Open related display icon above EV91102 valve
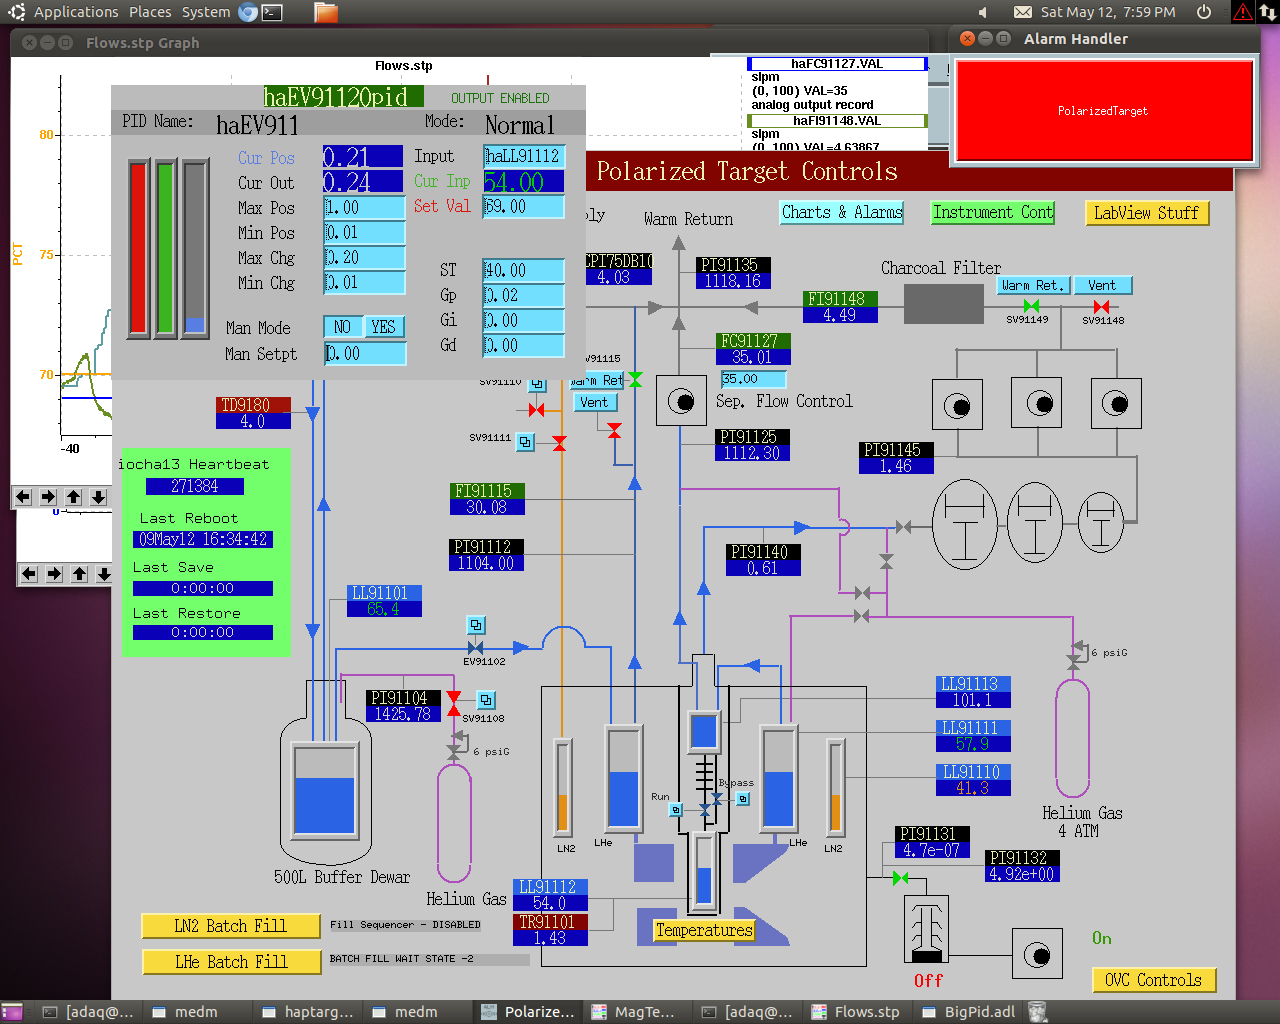 click(x=476, y=625)
